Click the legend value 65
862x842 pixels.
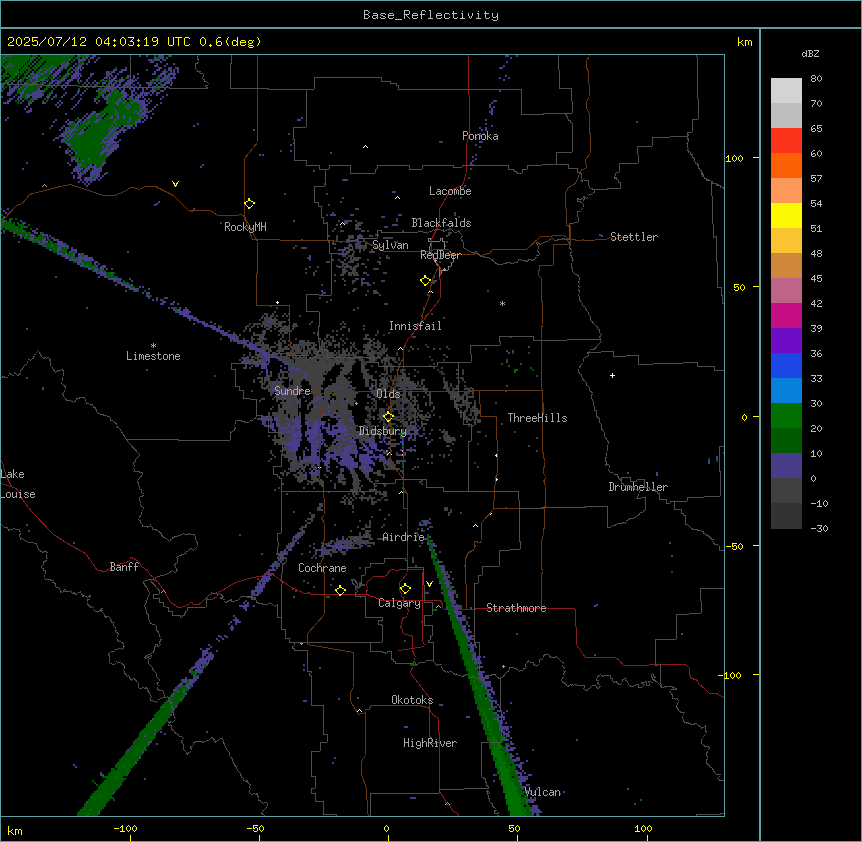pyautogui.click(x=816, y=128)
